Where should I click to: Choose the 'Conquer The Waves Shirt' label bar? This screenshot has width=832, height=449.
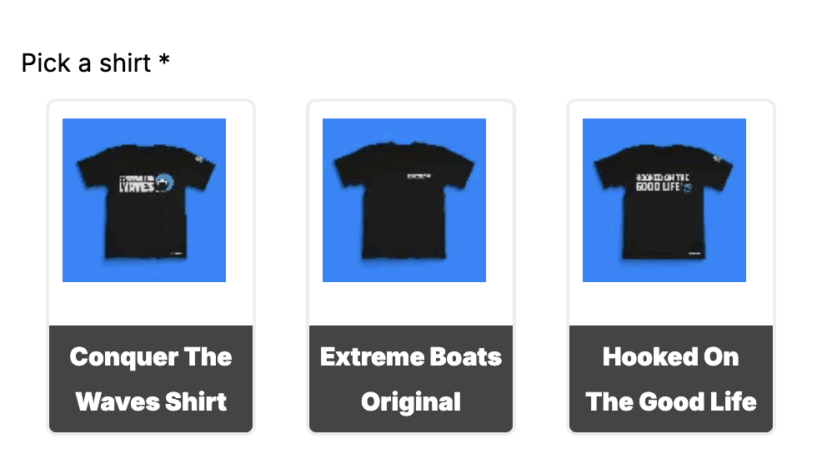tap(151, 379)
